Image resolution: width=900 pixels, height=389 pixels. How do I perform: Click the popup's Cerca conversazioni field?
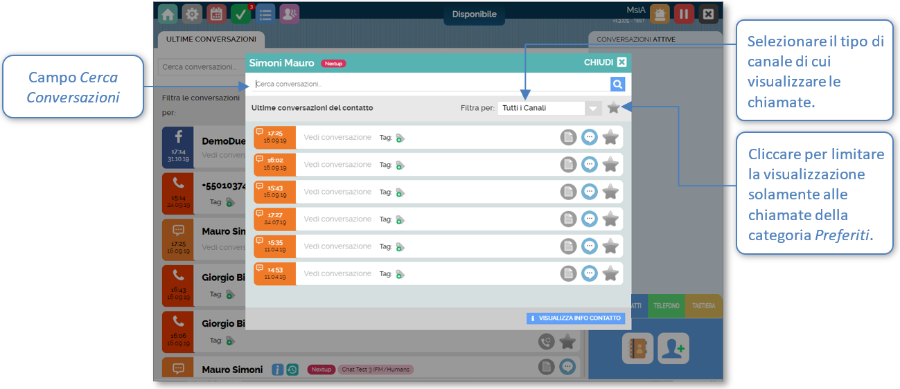(430, 84)
